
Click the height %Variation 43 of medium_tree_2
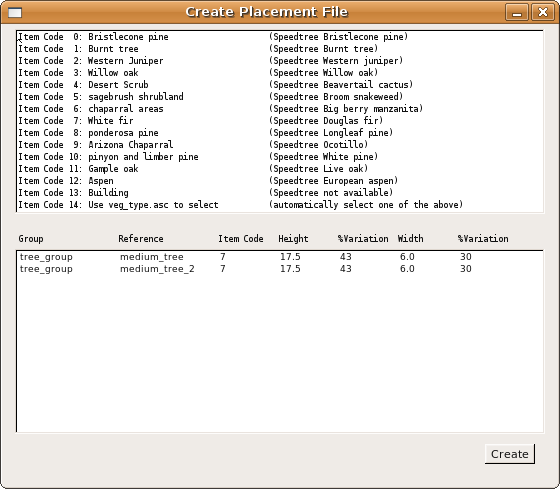pyautogui.click(x=346, y=269)
